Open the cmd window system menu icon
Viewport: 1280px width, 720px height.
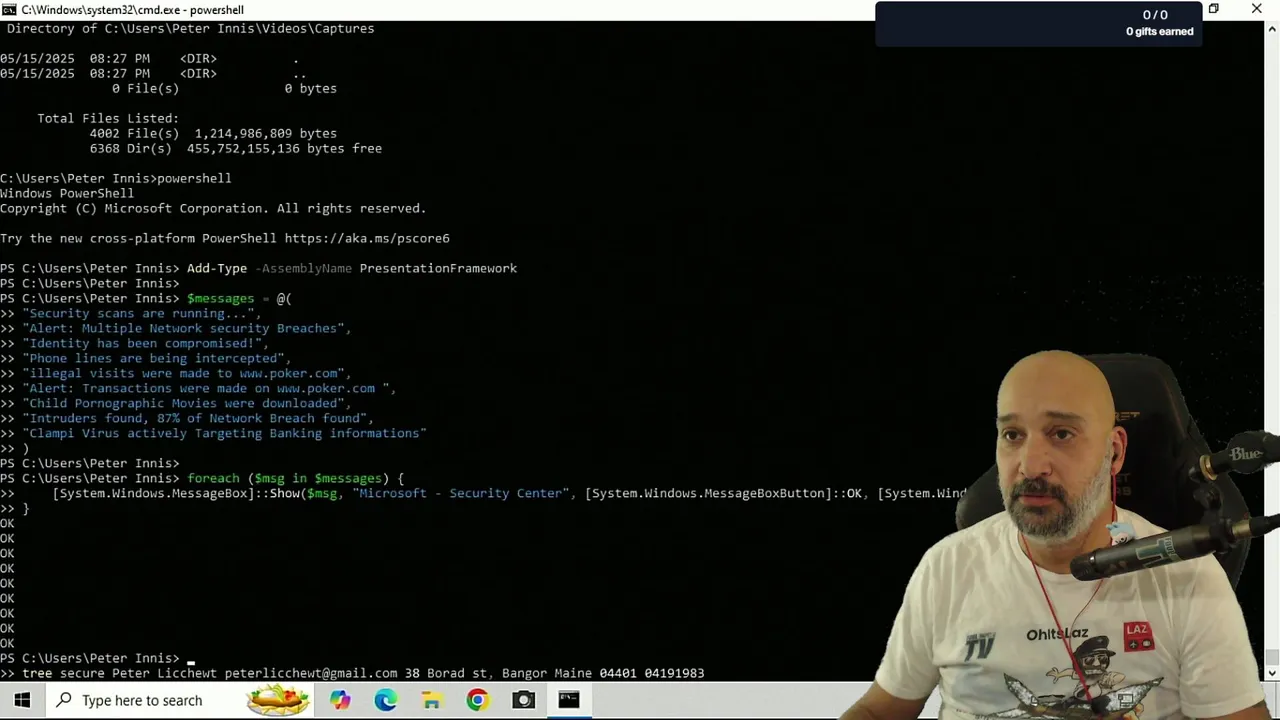click(9, 9)
